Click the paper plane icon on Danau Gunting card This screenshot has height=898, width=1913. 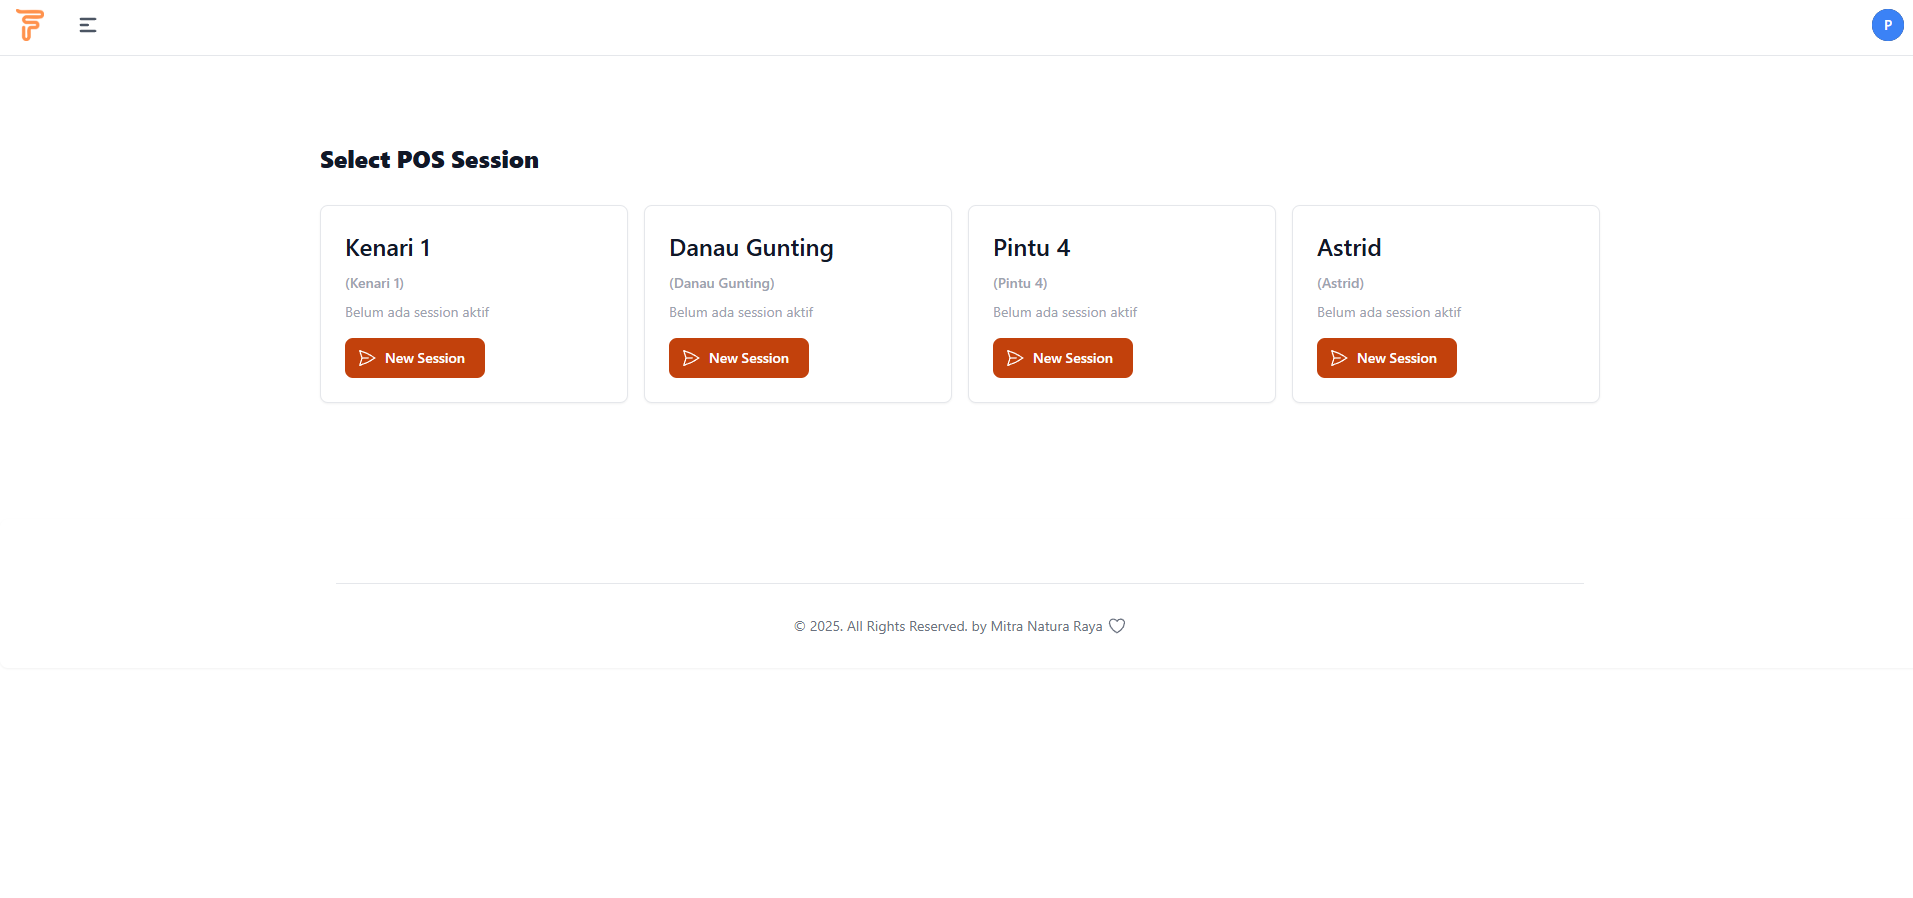point(691,358)
